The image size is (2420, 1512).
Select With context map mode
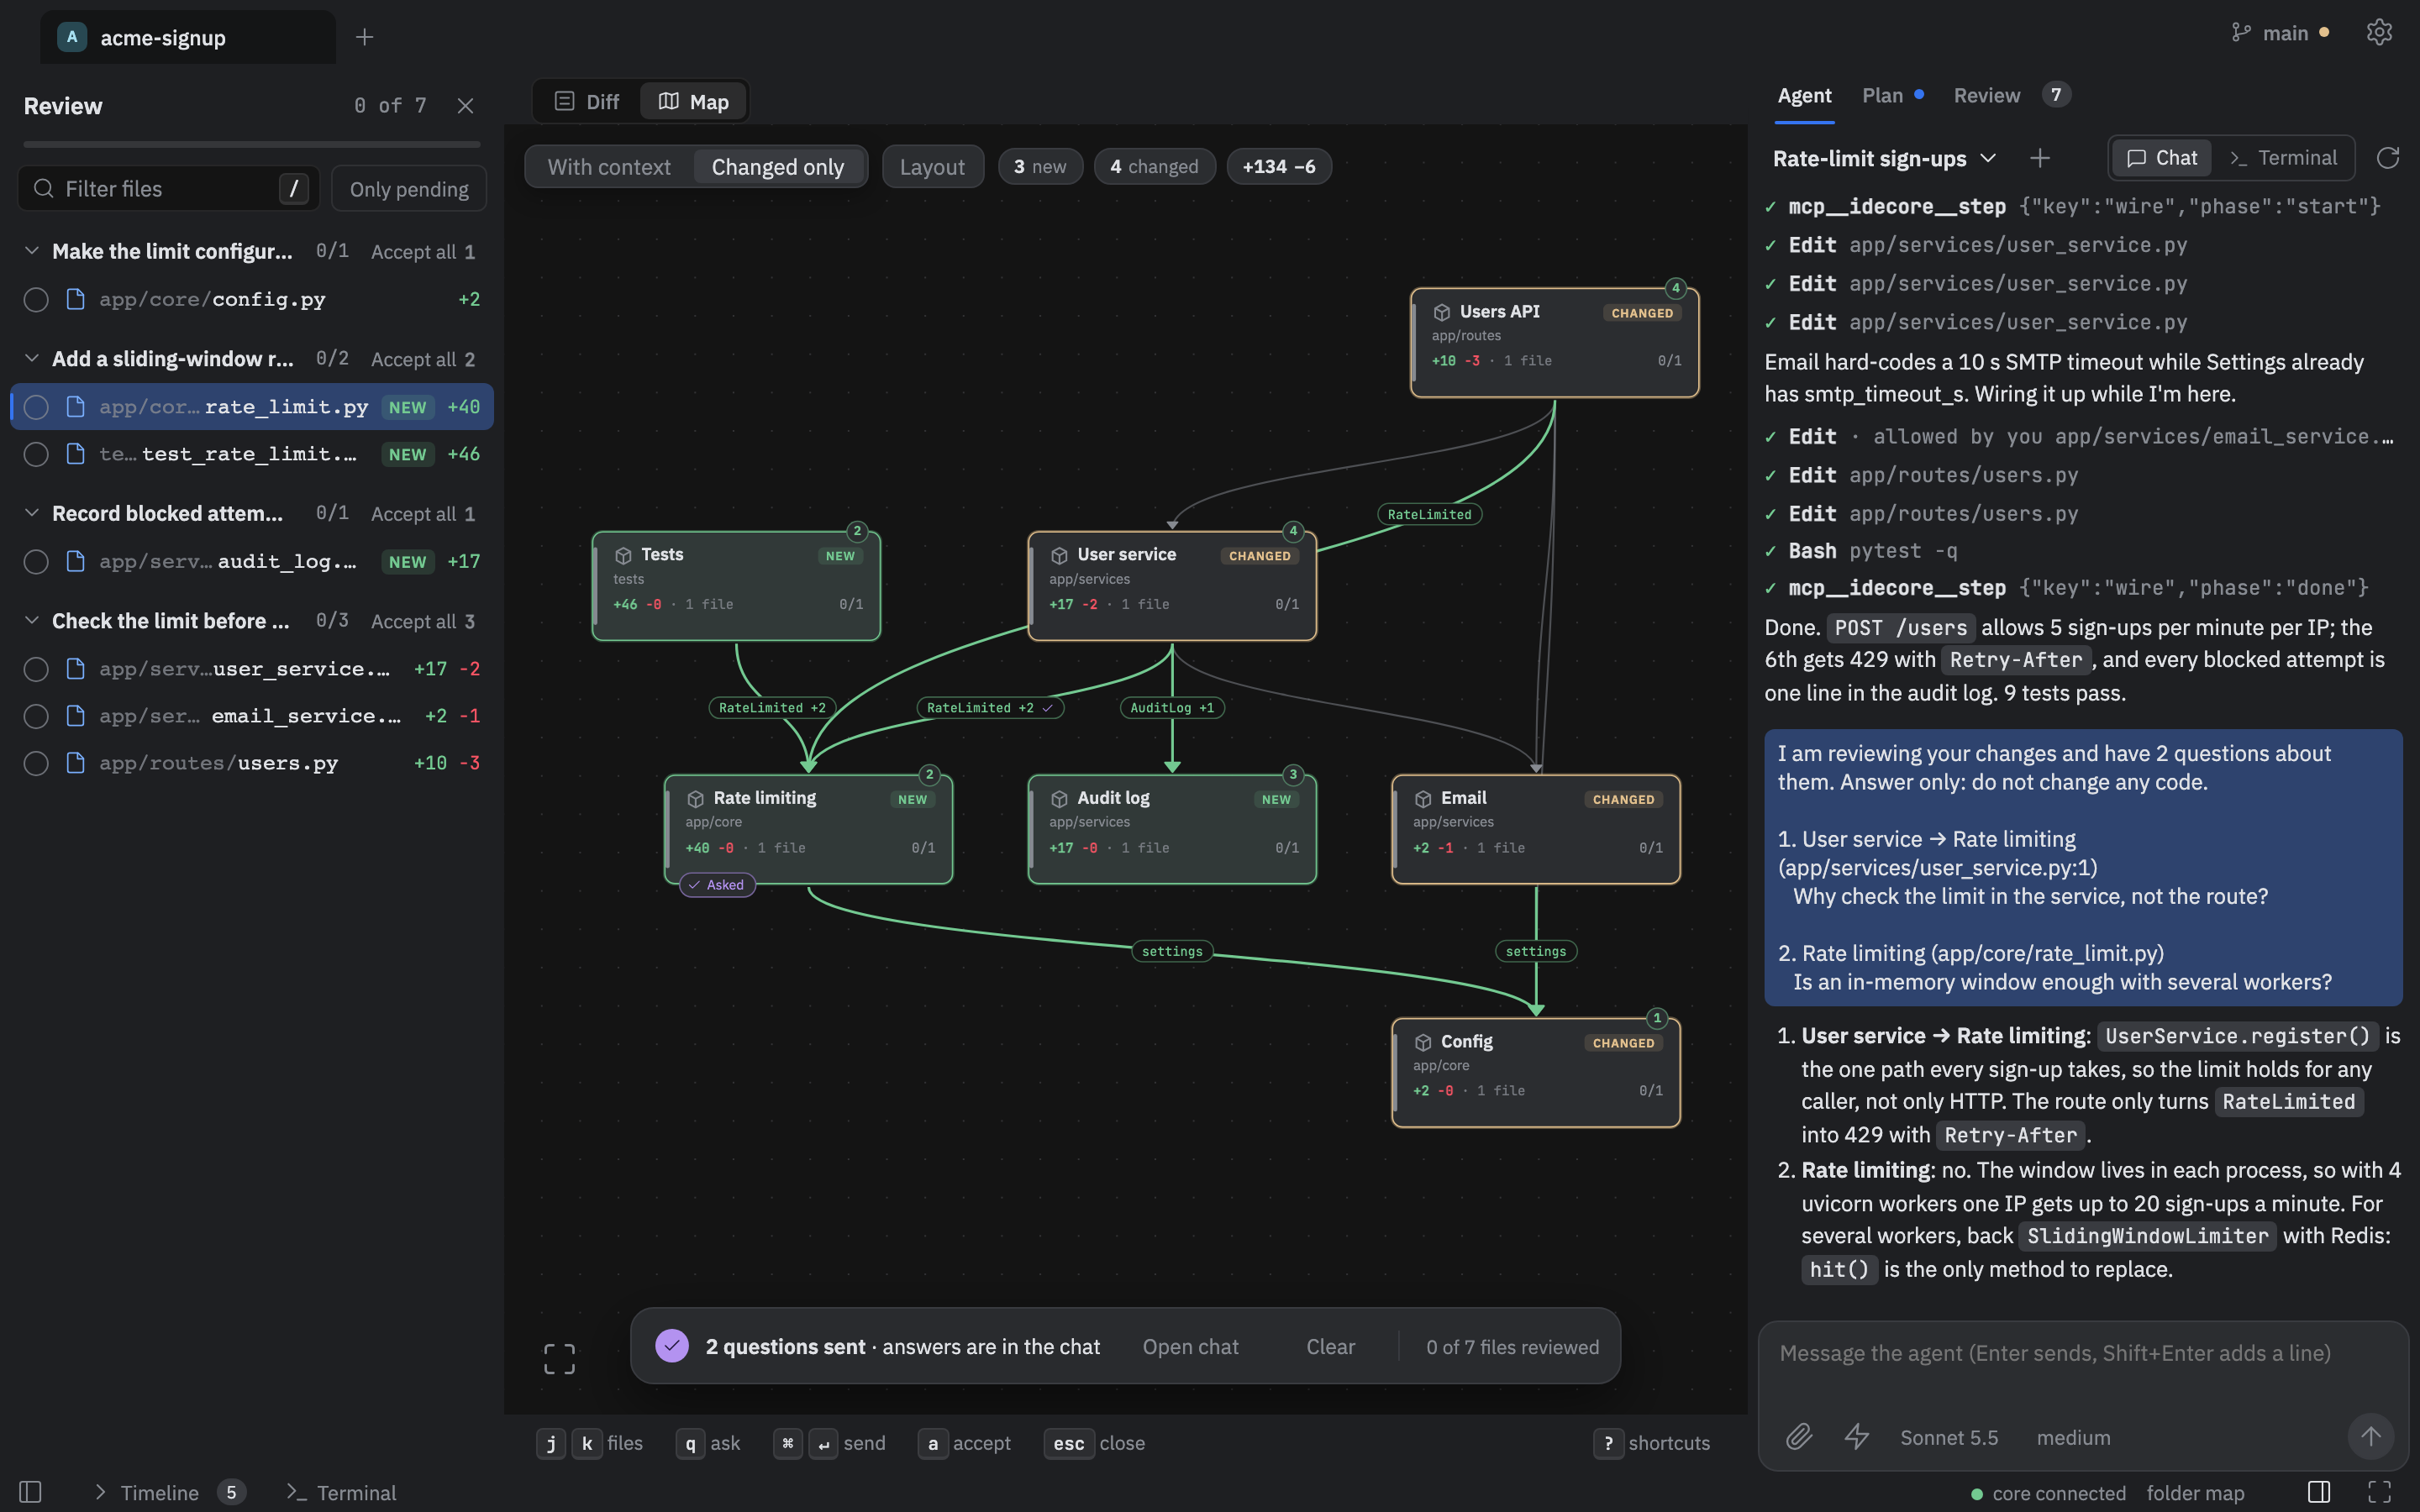click(609, 167)
